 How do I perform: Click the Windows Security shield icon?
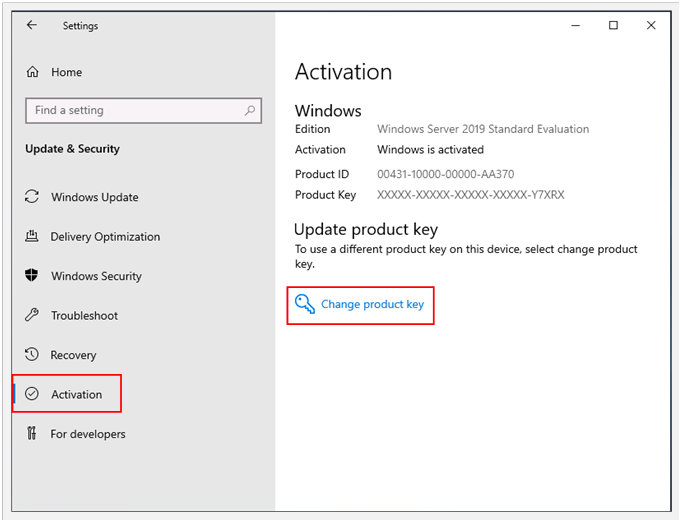tap(32, 275)
